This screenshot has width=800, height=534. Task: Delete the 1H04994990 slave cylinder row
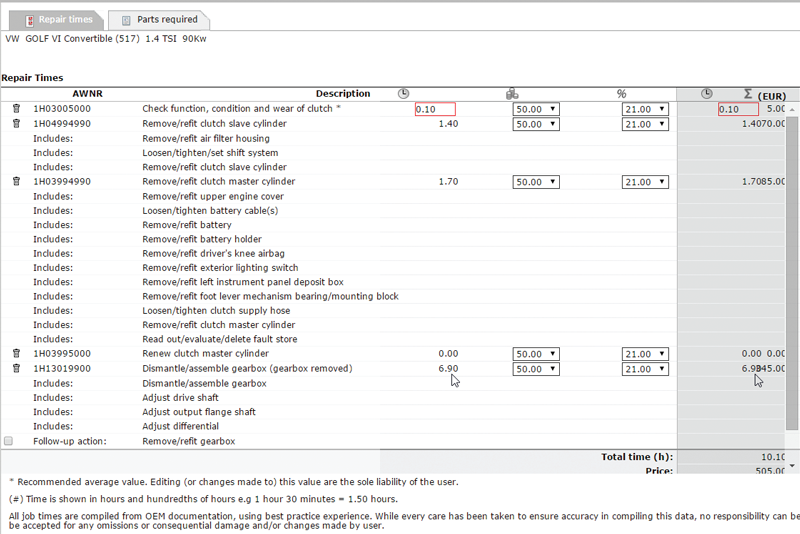pyautogui.click(x=16, y=123)
